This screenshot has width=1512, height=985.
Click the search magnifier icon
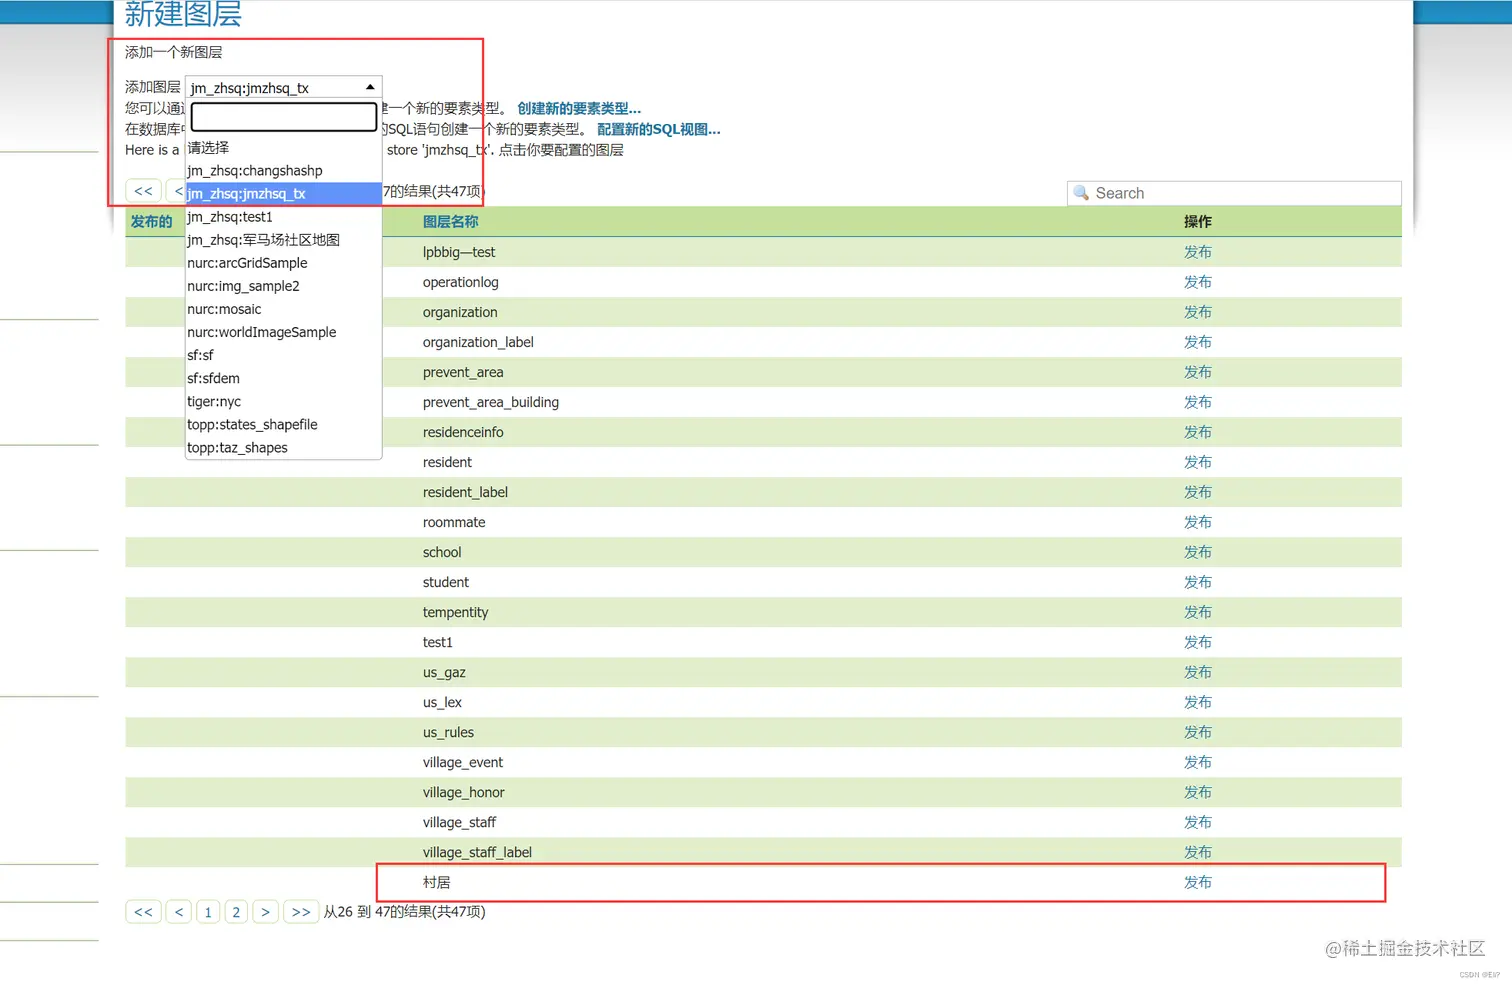(x=1081, y=192)
